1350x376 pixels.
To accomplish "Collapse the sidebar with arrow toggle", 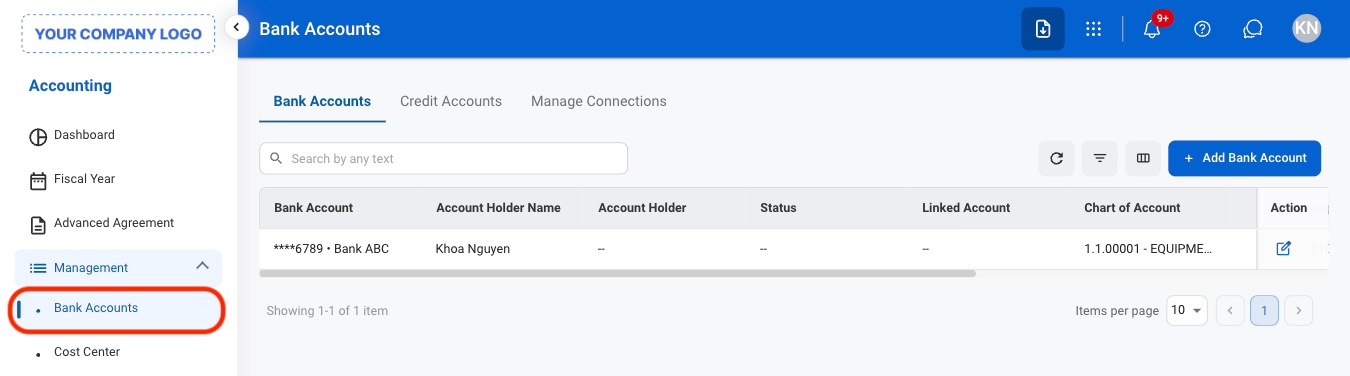I will click(236, 28).
